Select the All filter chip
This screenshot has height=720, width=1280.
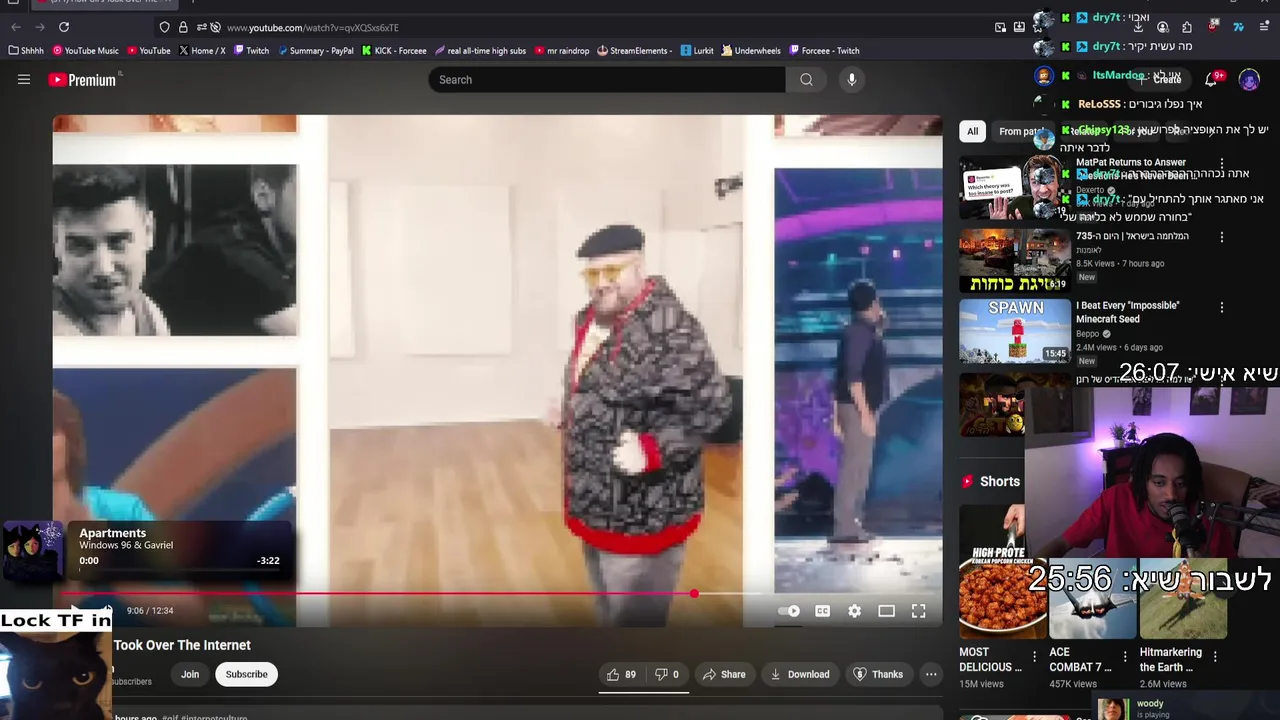(972, 131)
